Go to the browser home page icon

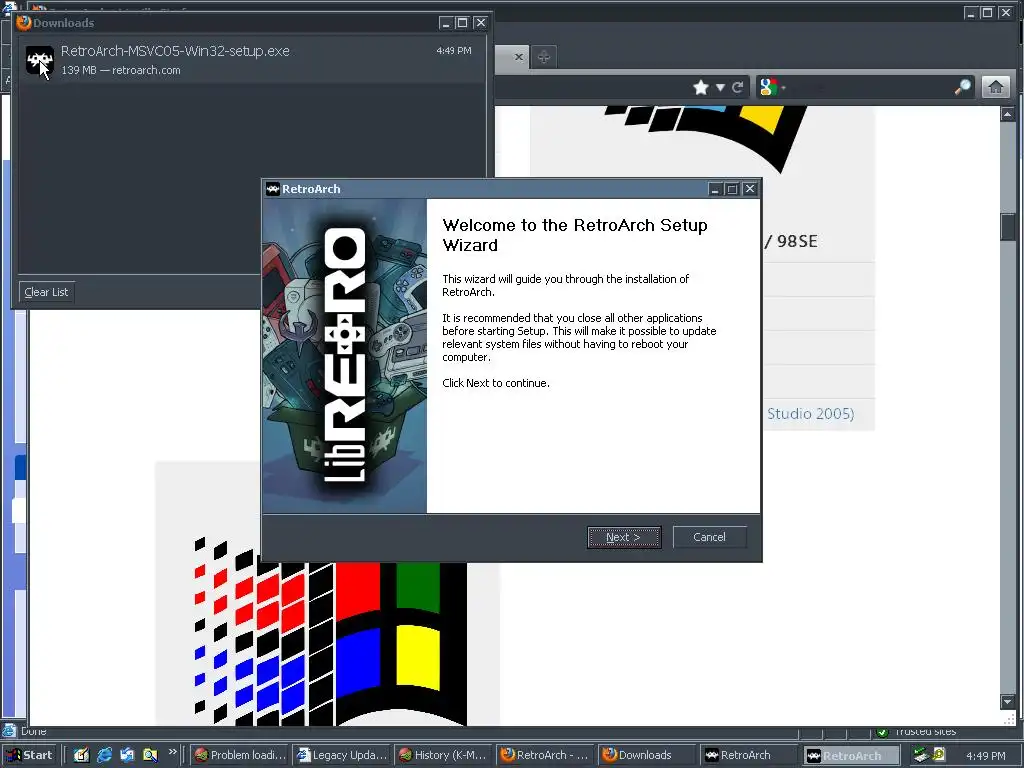coord(996,87)
